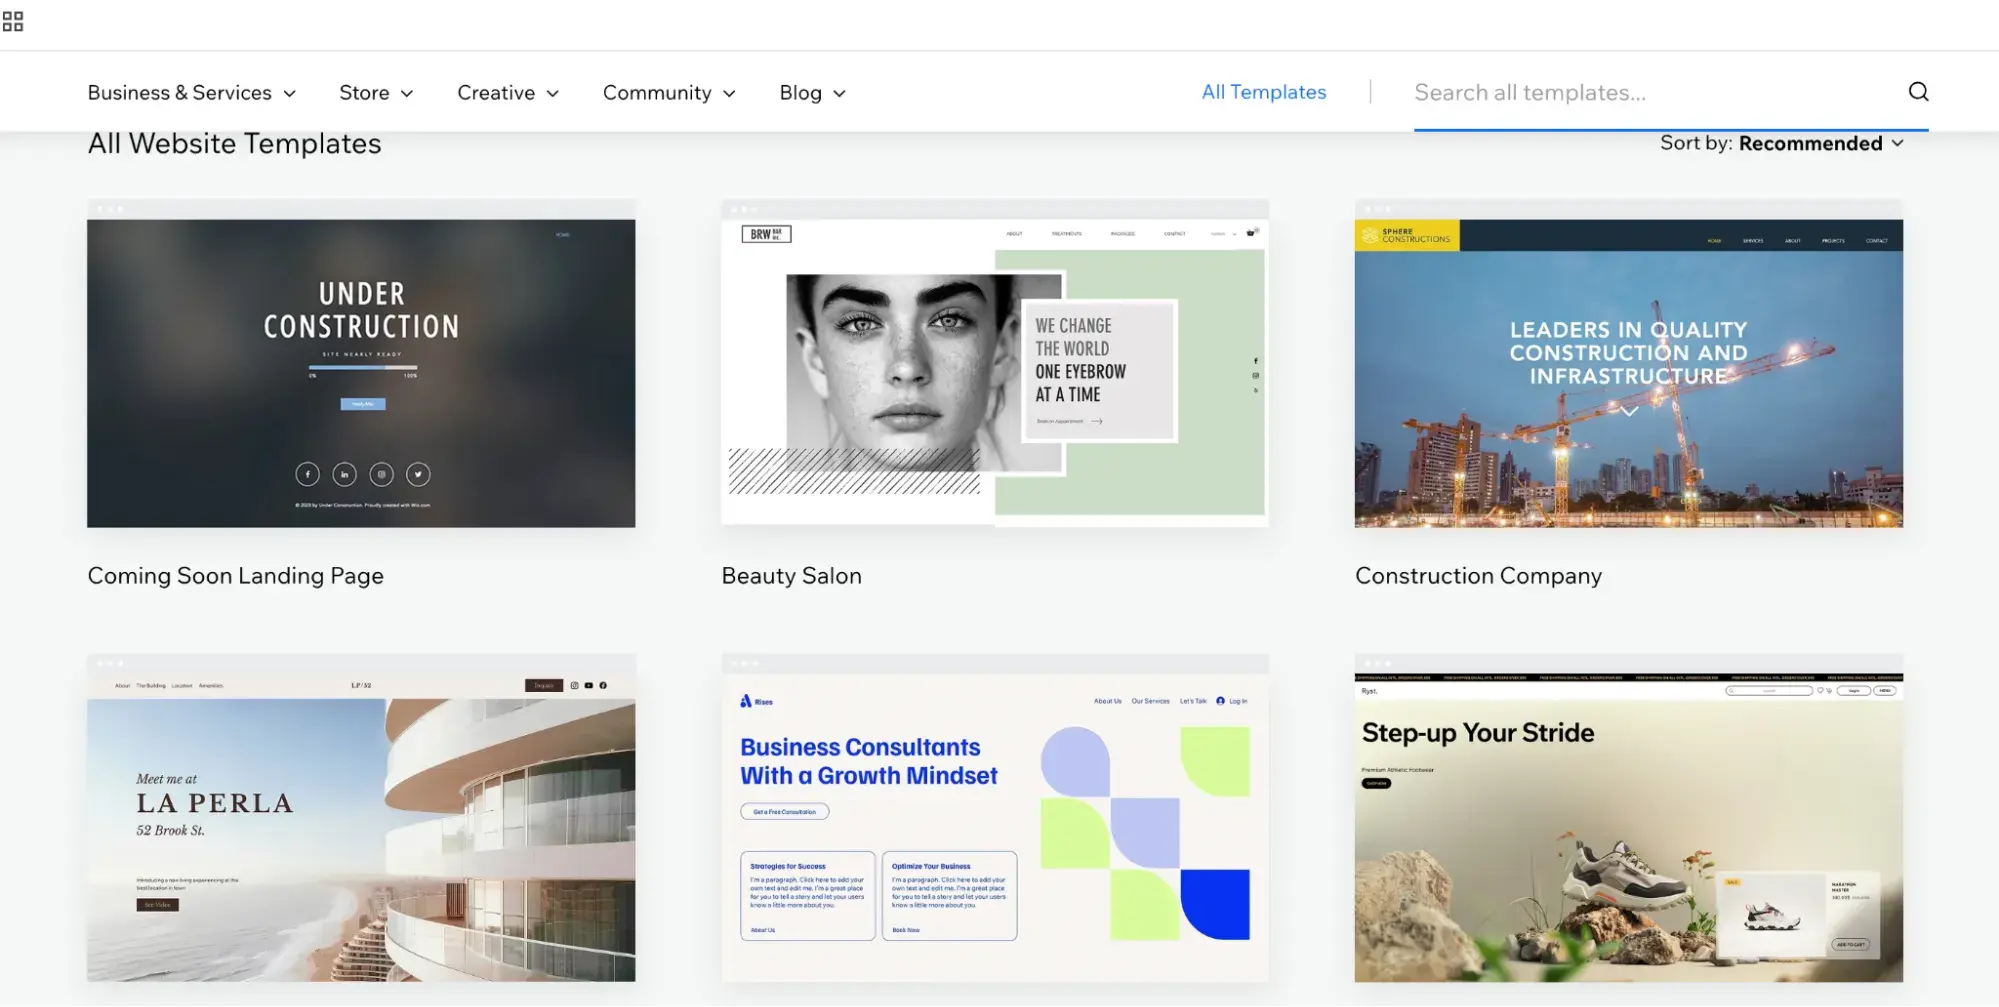Click BRW logo in Beauty Salon template
Screen dimensions: 1999x1007
pos(766,234)
